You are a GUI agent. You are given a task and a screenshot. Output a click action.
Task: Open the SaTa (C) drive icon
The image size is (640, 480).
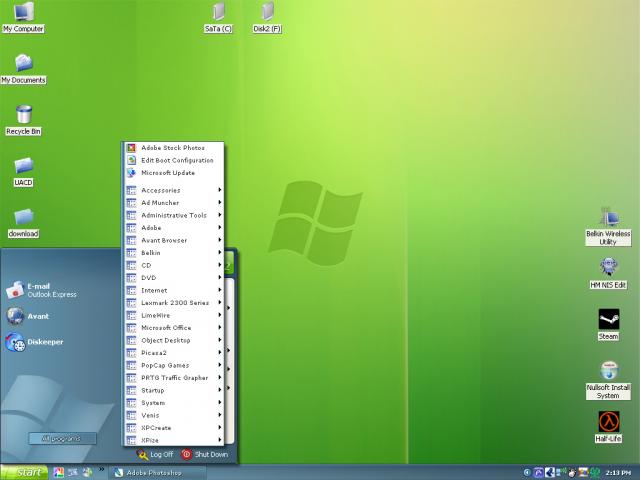pyautogui.click(x=218, y=17)
